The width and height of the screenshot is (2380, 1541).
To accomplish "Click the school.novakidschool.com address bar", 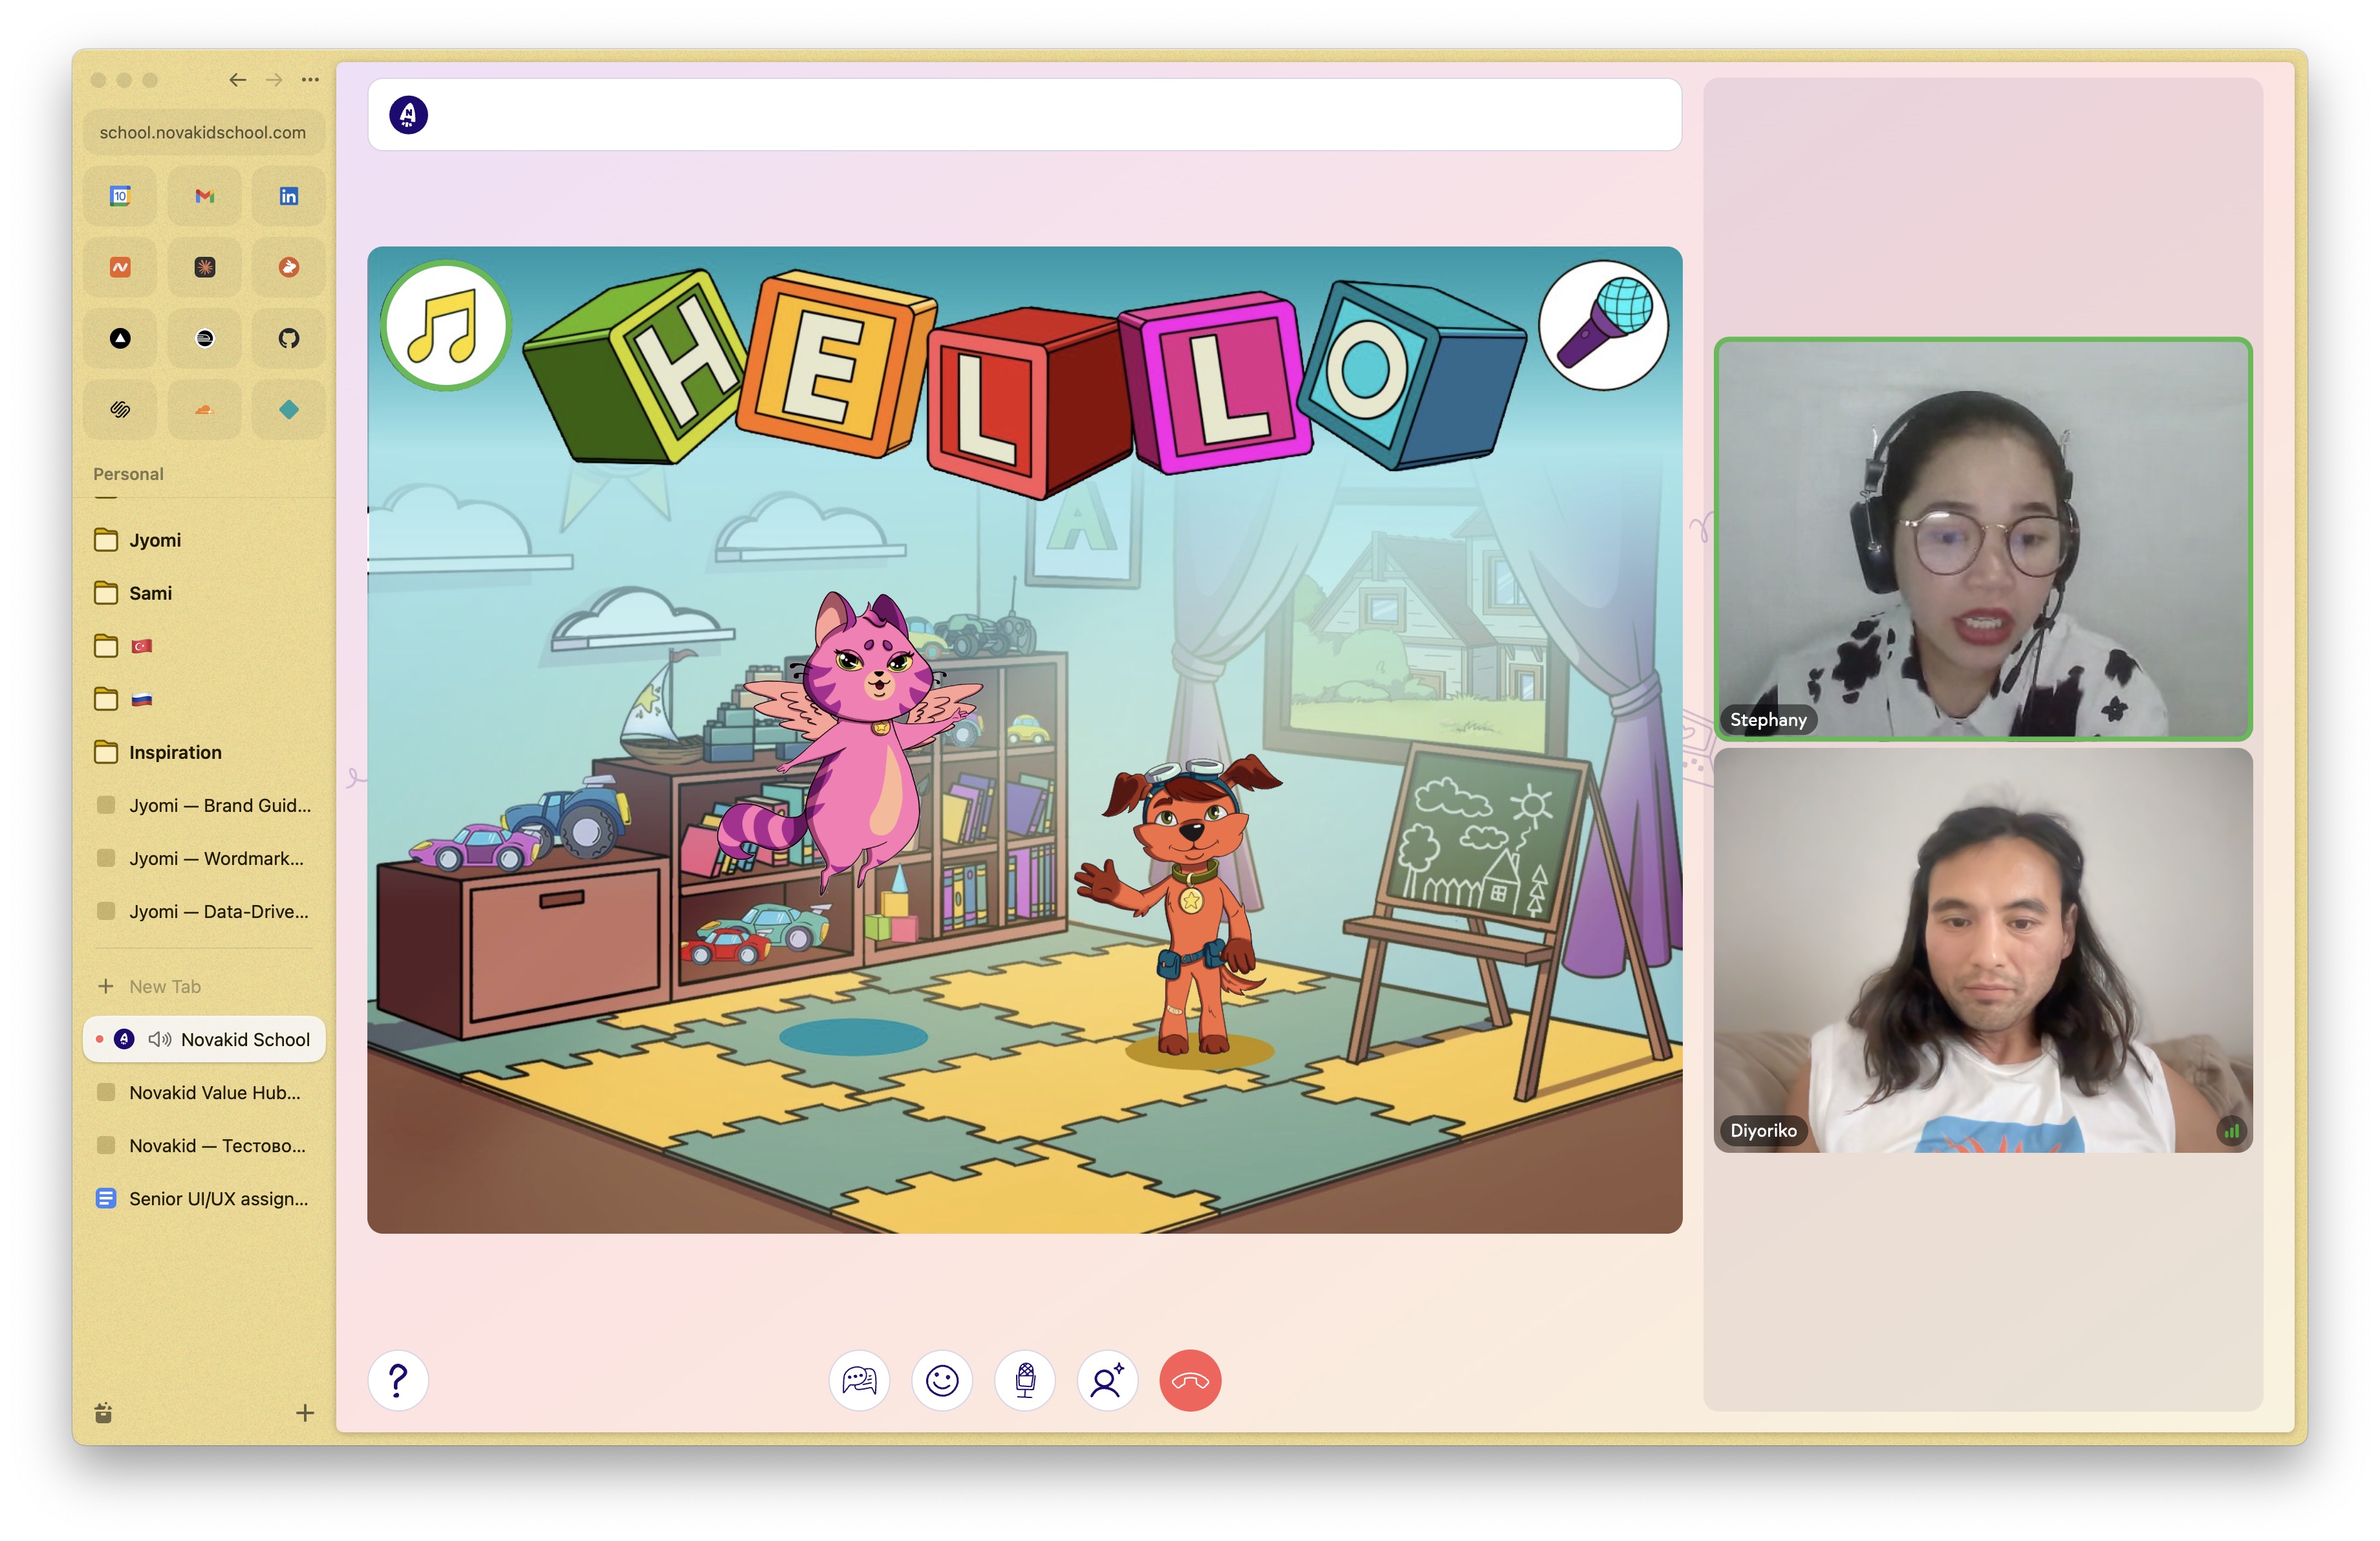I will (203, 132).
